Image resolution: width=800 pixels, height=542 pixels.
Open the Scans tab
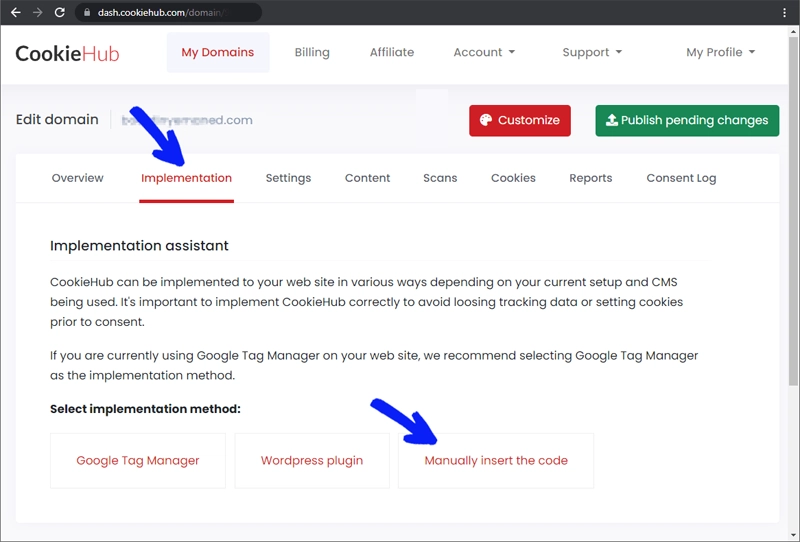pyautogui.click(x=440, y=178)
